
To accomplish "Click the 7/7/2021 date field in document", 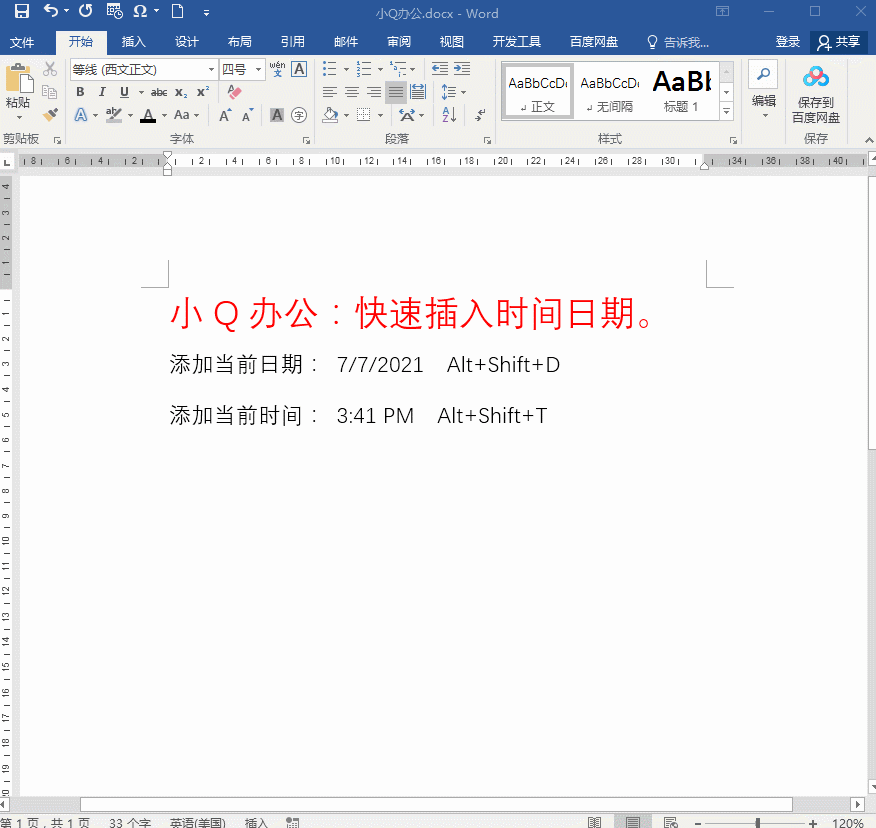I will click(380, 365).
